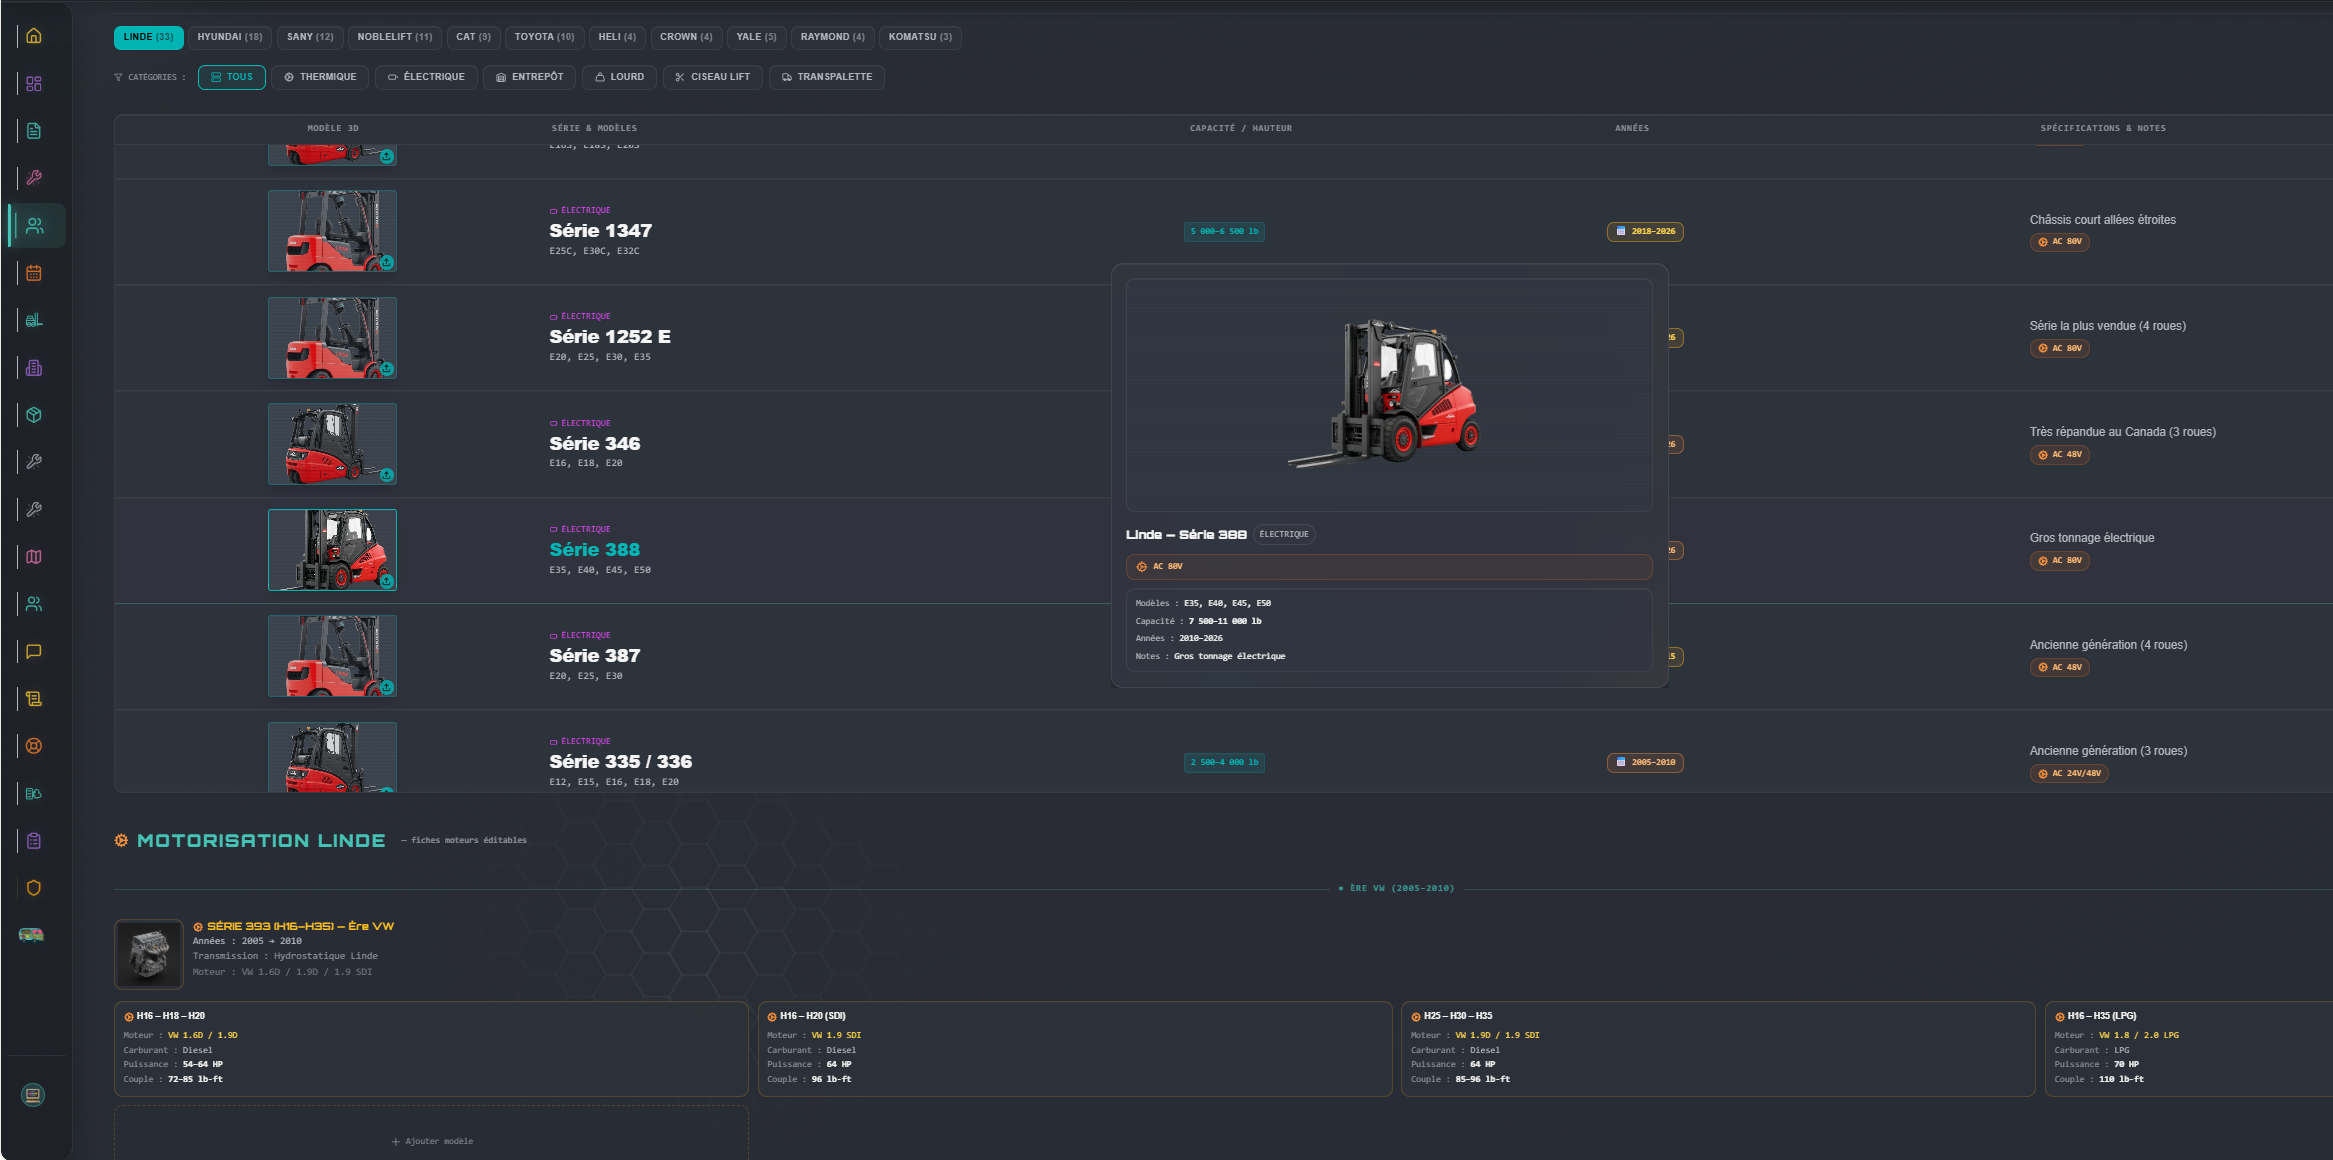Open the H25 – H30 – H35 engine card
The image size is (2333, 1160).
(1718, 1049)
